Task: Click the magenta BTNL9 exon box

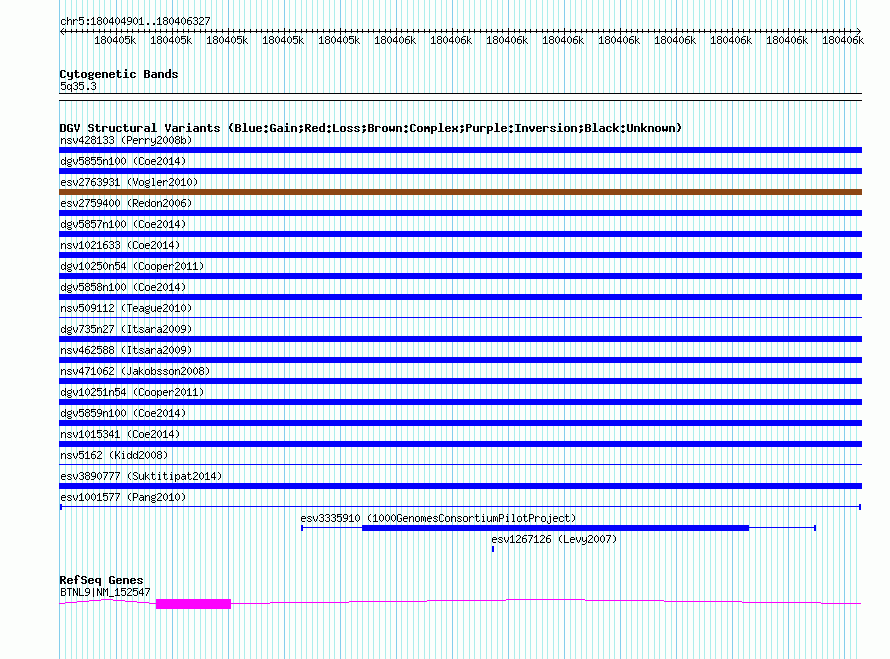Action: click(x=193, y=603)
